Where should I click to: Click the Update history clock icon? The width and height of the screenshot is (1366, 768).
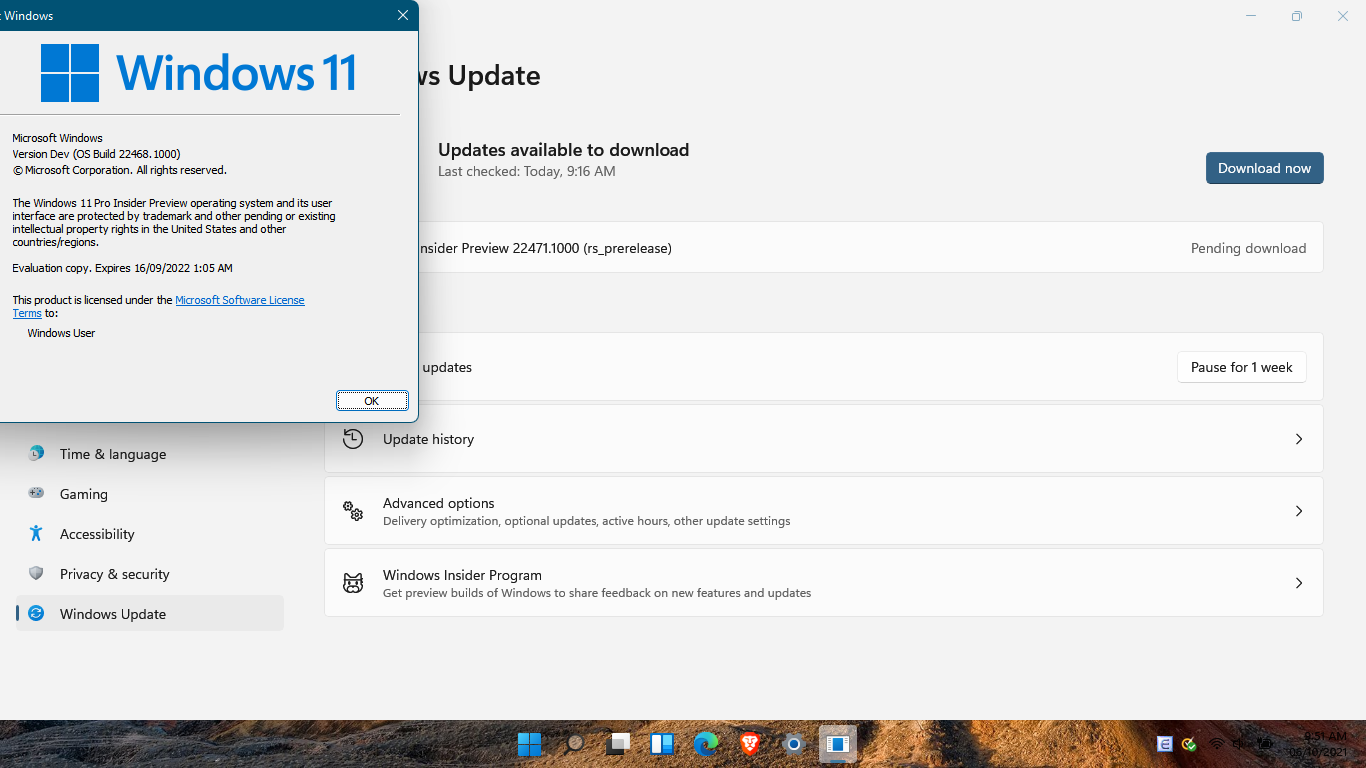[353, 439]
